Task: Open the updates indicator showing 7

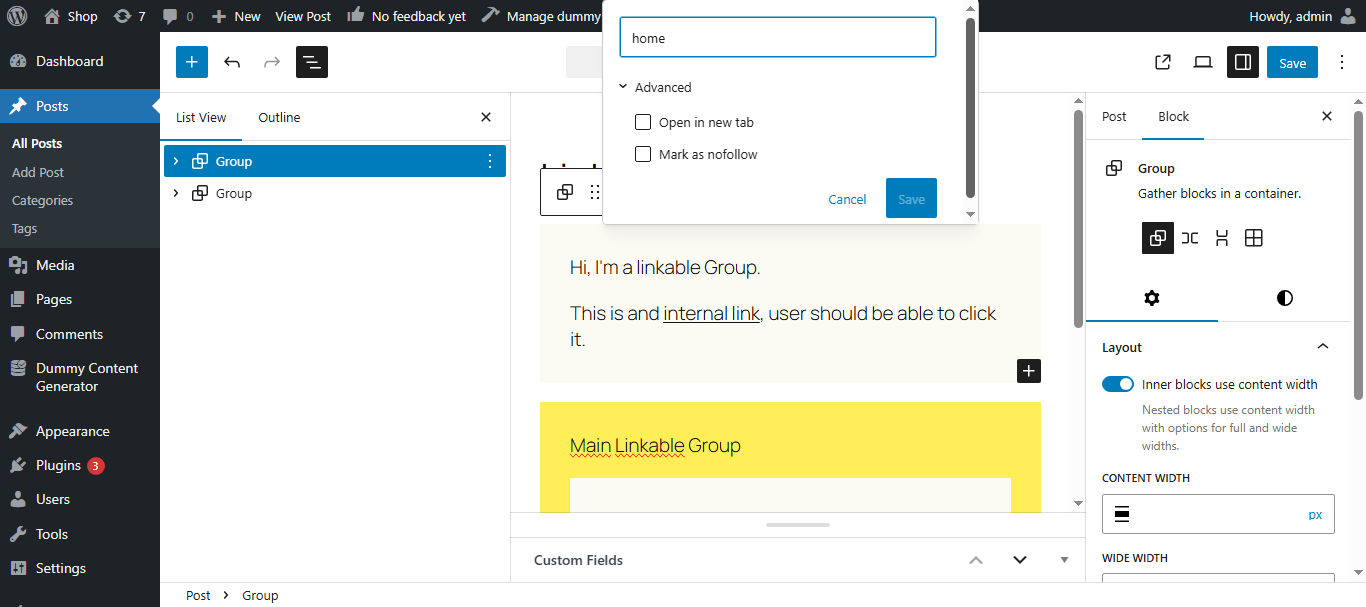Action: click(131, 16)
